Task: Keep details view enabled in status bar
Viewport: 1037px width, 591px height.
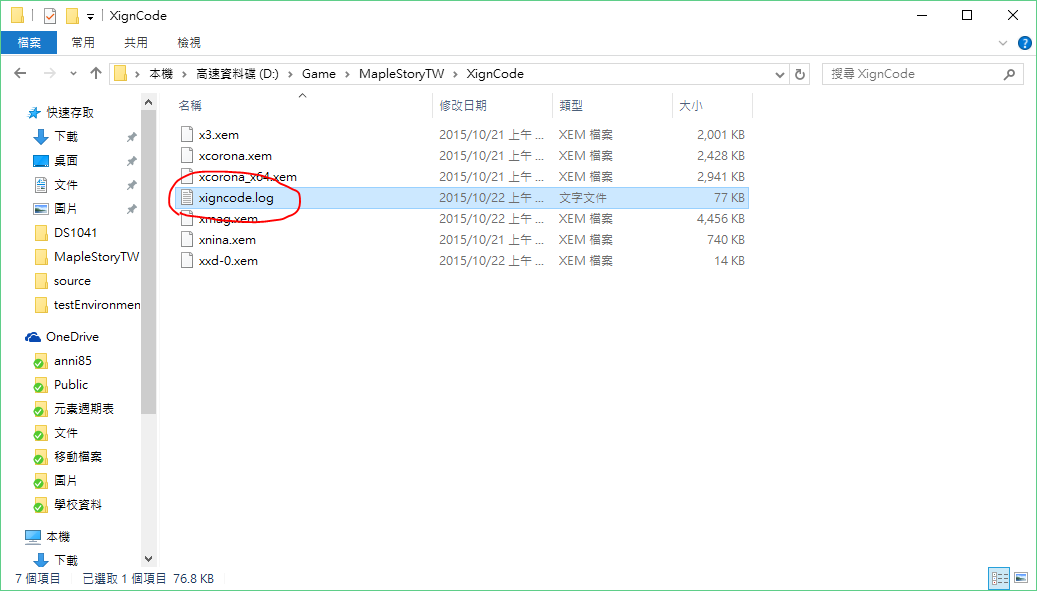Action: click(999, 577)
